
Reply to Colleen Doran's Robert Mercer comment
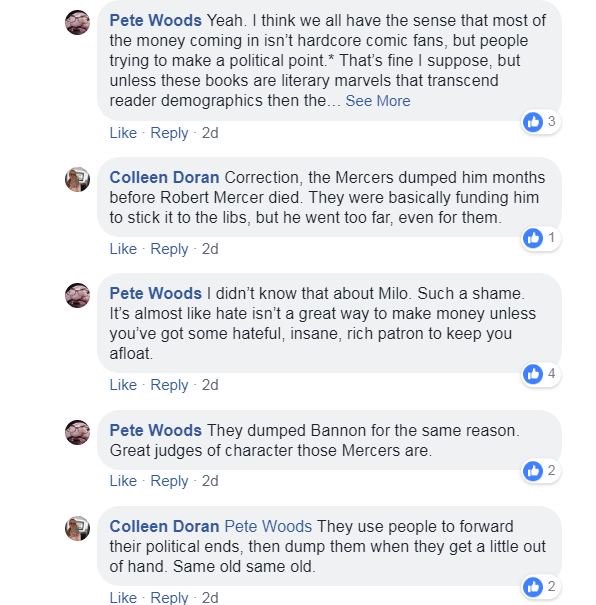[169, 249]
